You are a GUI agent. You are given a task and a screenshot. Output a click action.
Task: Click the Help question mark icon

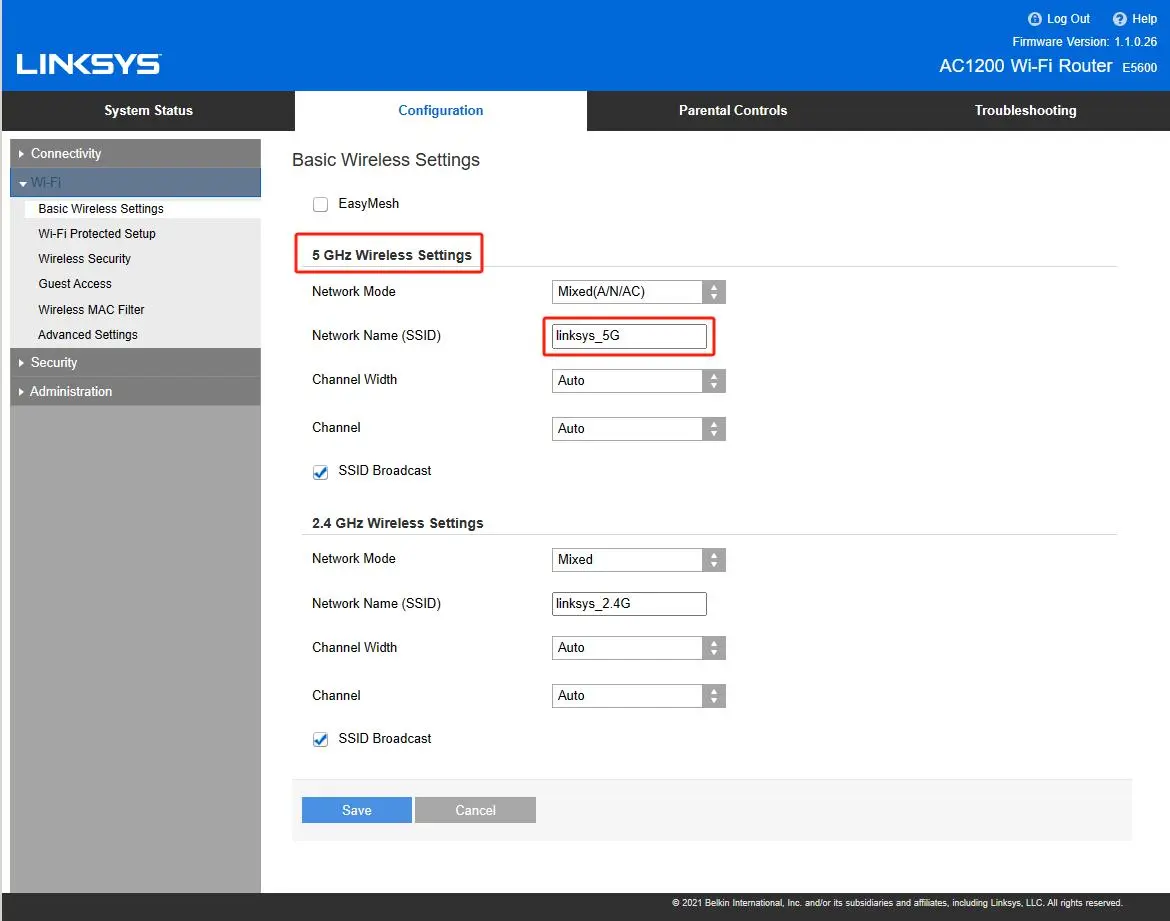[x=1119, y=19]
